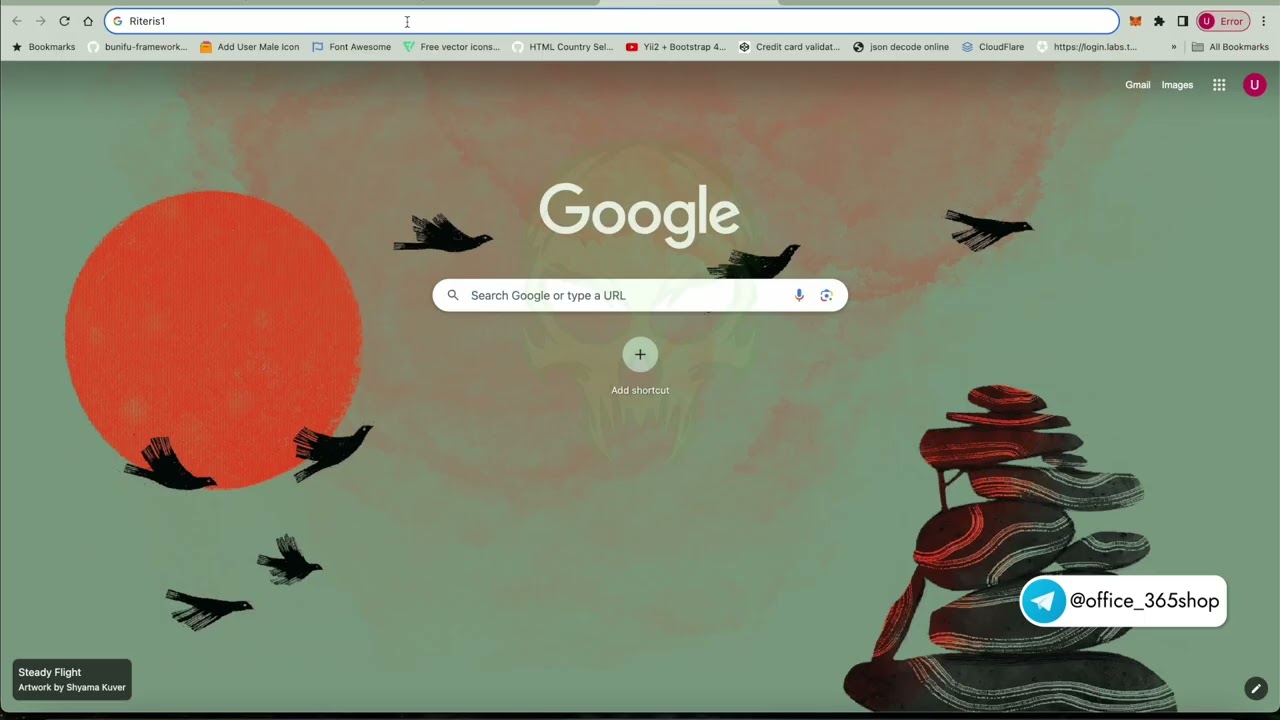The height and width of the screenshot is (720, 1280).
Task: Open the Google account avatar U
Action: point(1254,85)
